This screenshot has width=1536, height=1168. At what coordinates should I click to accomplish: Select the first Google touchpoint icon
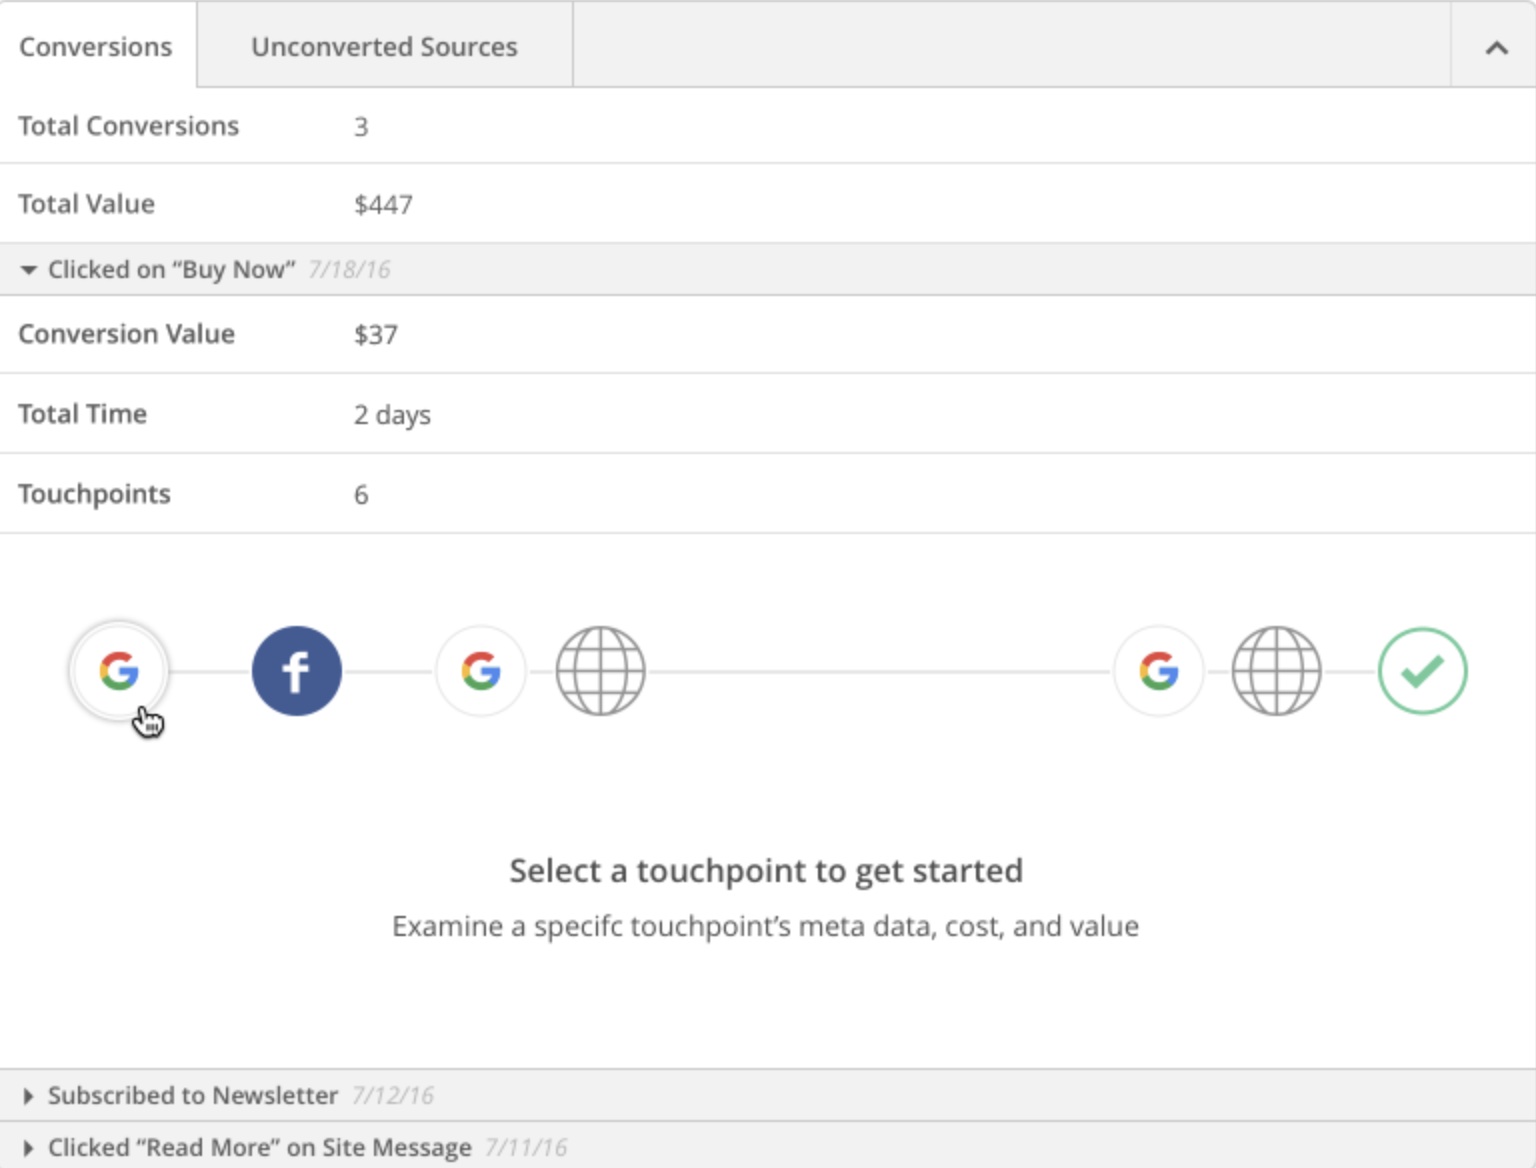point(119,671)
